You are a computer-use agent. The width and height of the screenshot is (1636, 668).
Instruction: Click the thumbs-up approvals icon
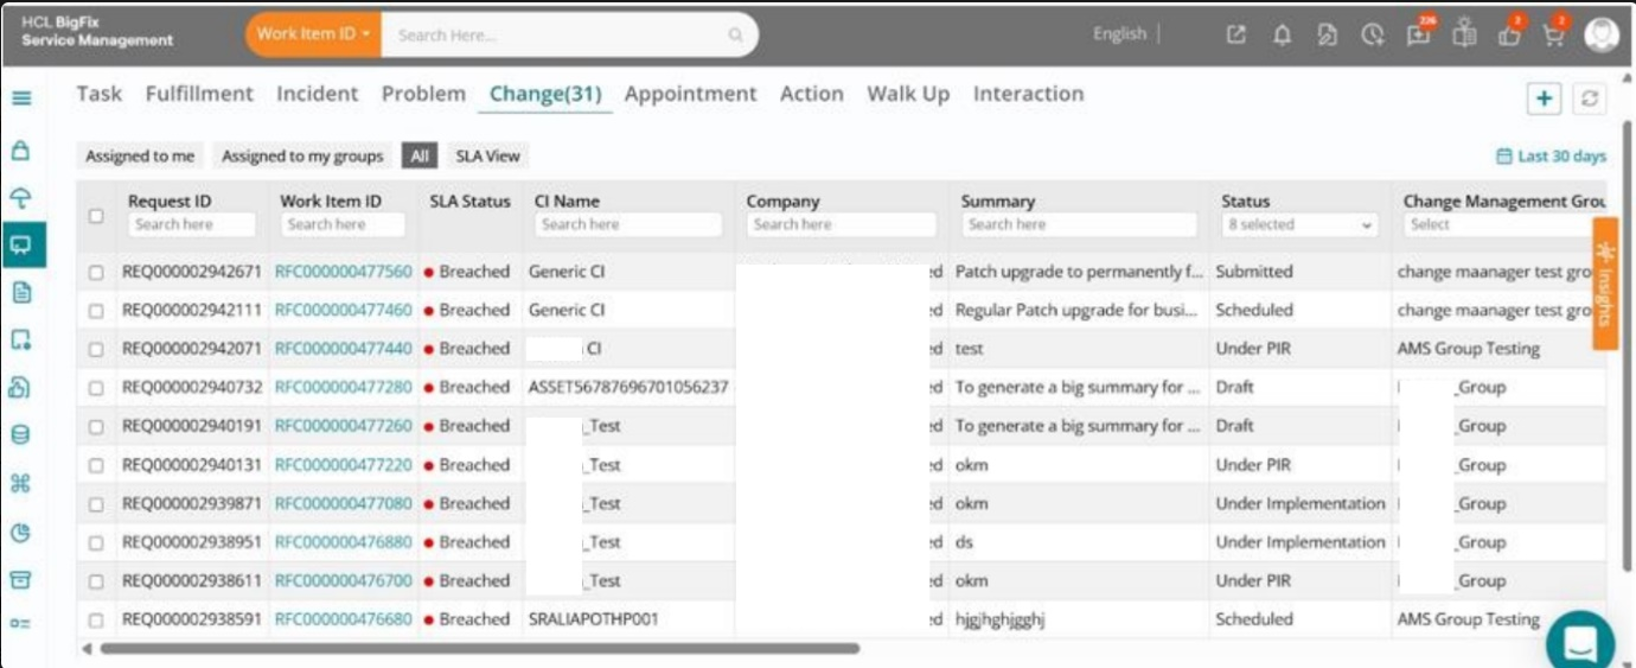[x=1508, y=35]
